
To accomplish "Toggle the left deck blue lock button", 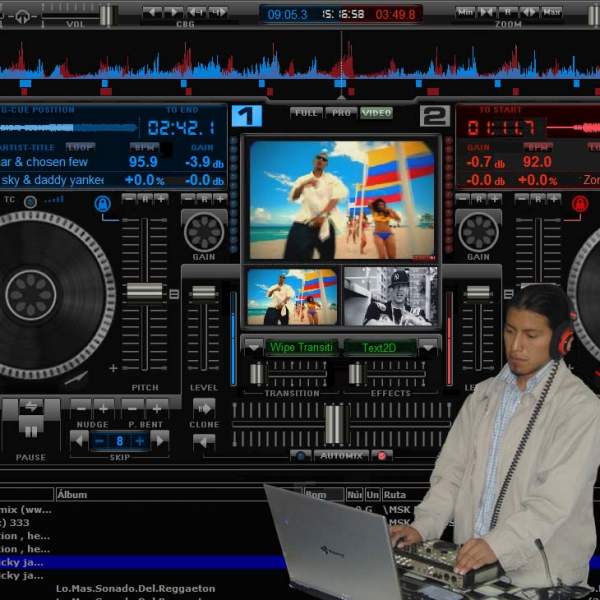I will pos(103,204).
